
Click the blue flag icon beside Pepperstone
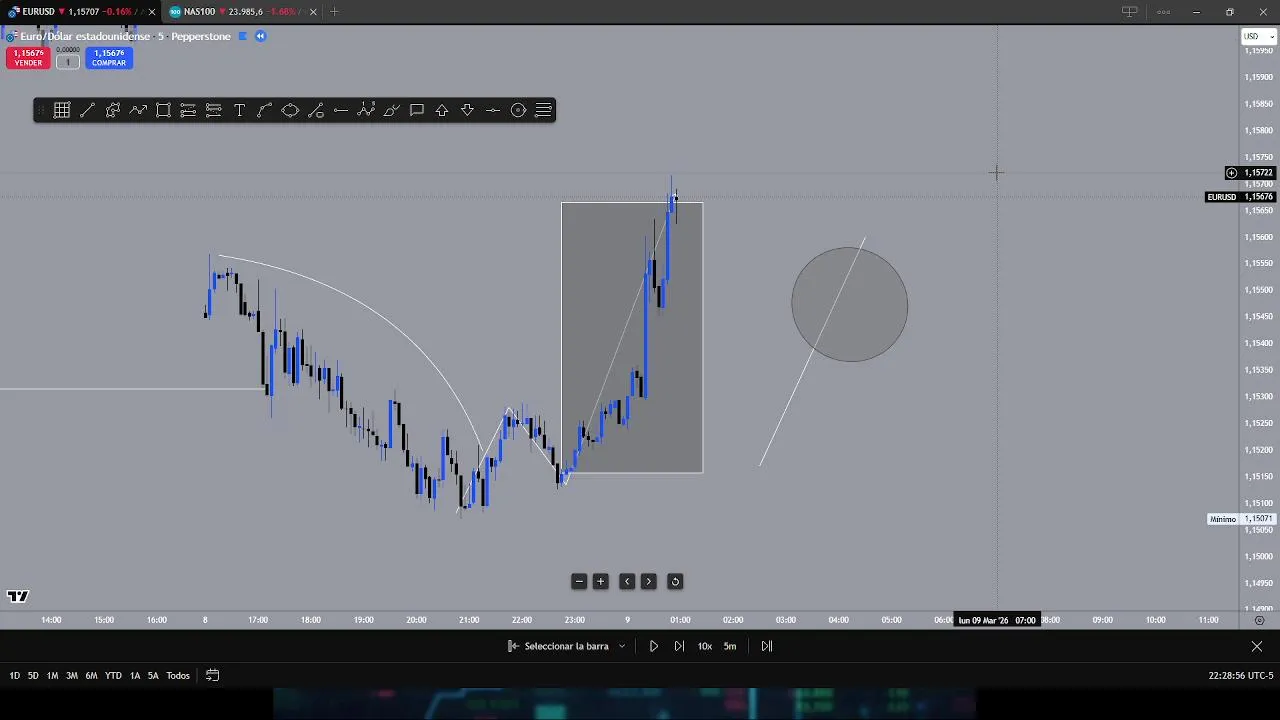pos(242,36)
